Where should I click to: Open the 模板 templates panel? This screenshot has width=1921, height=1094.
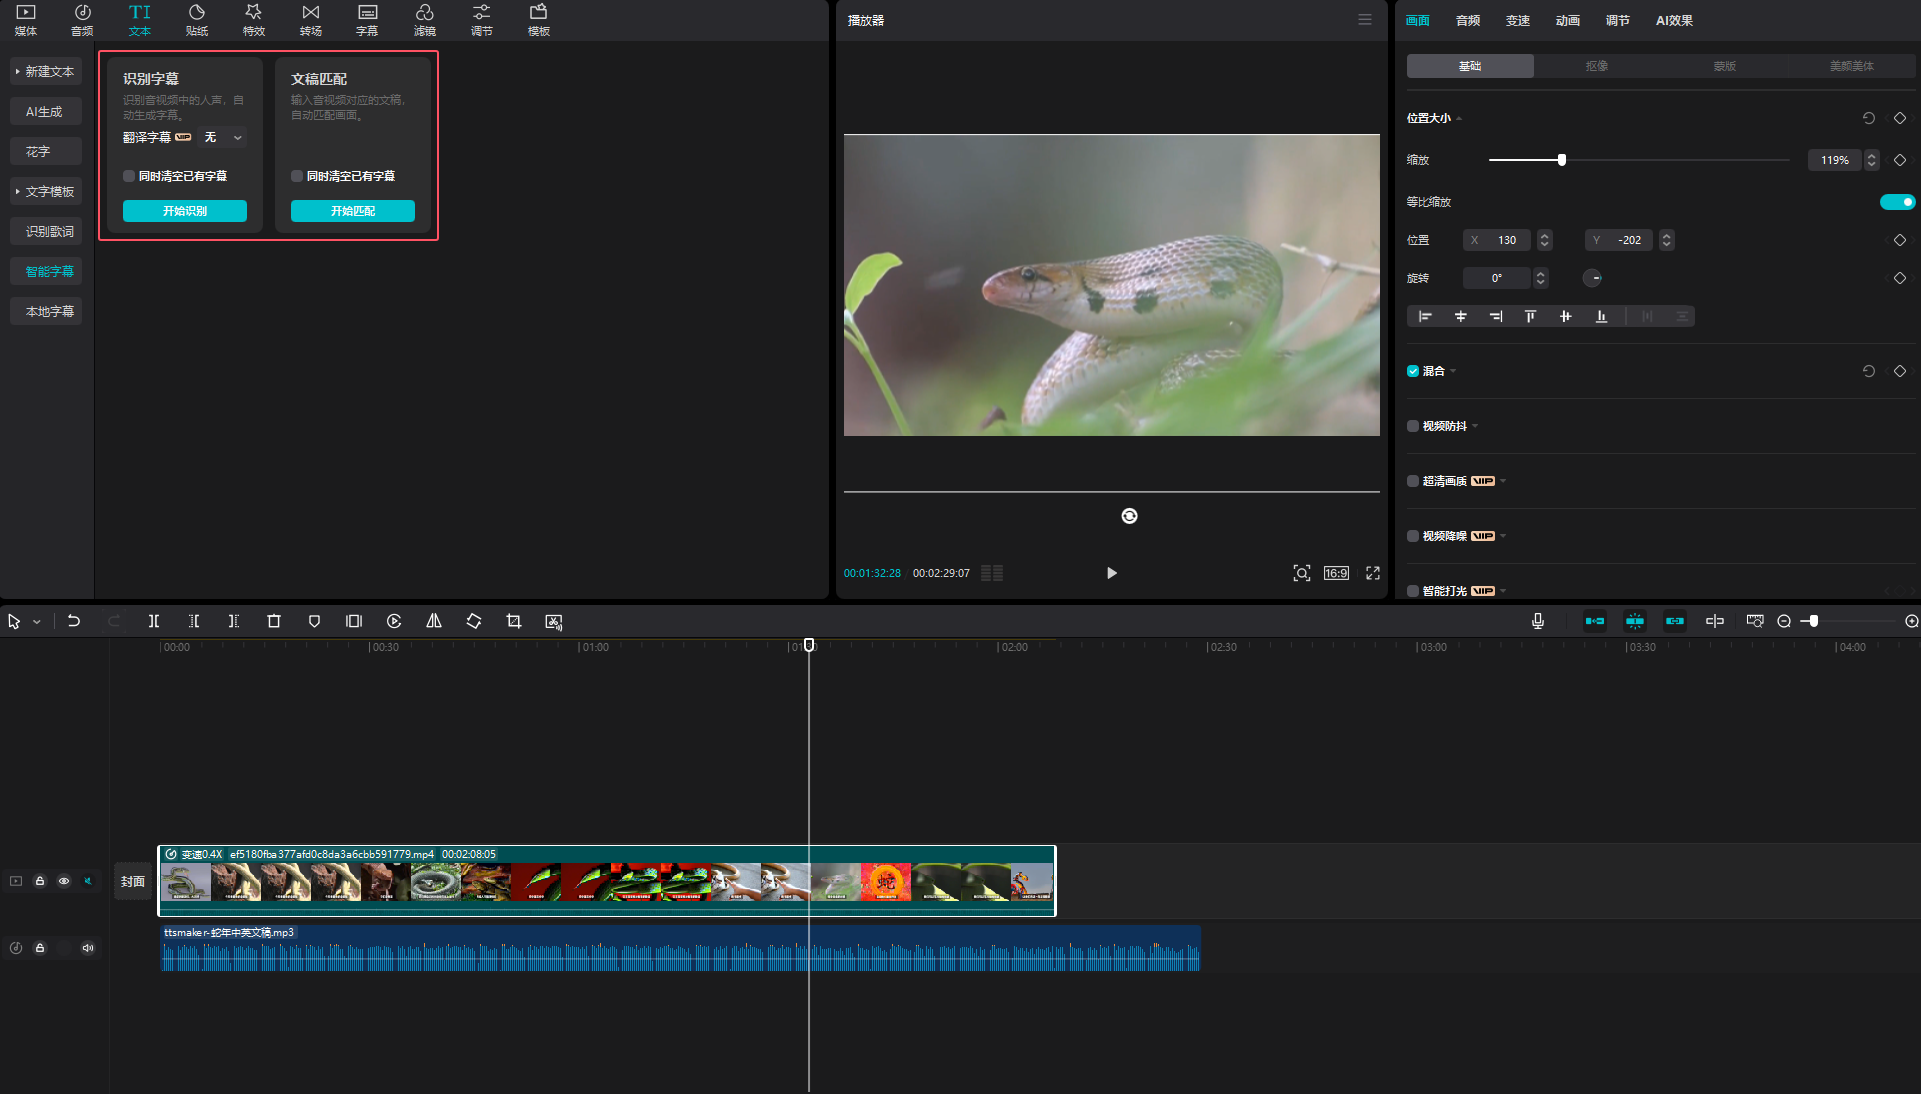tap(539, 19)
